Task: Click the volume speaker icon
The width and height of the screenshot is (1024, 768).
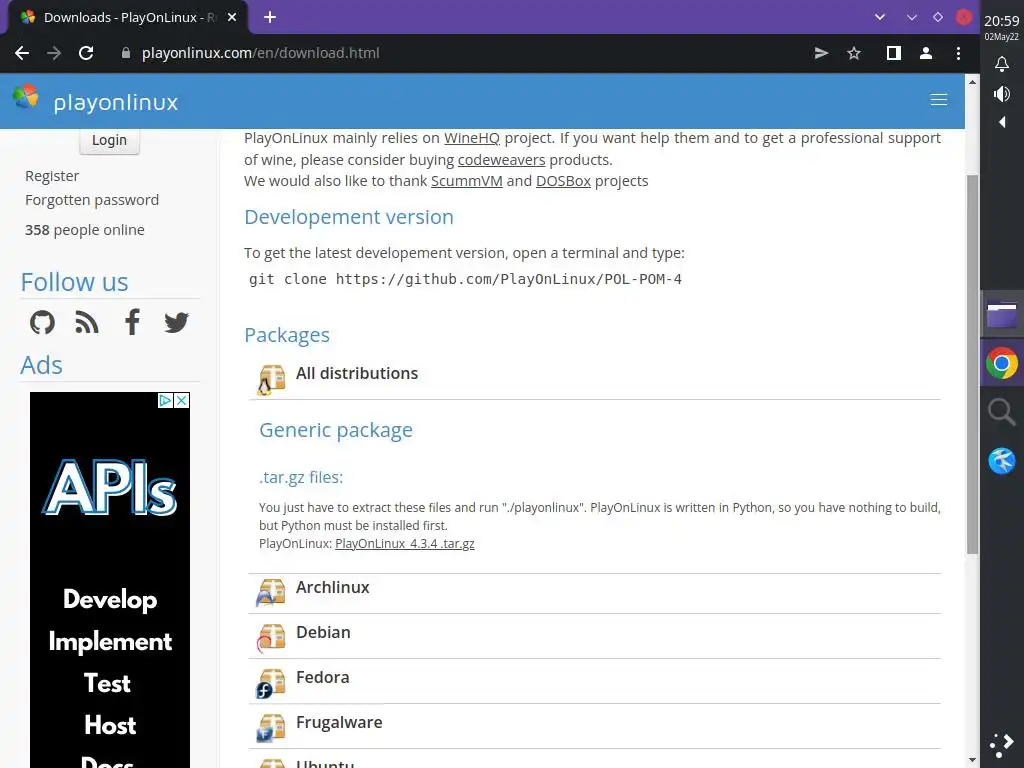Action: point(1001,93)
